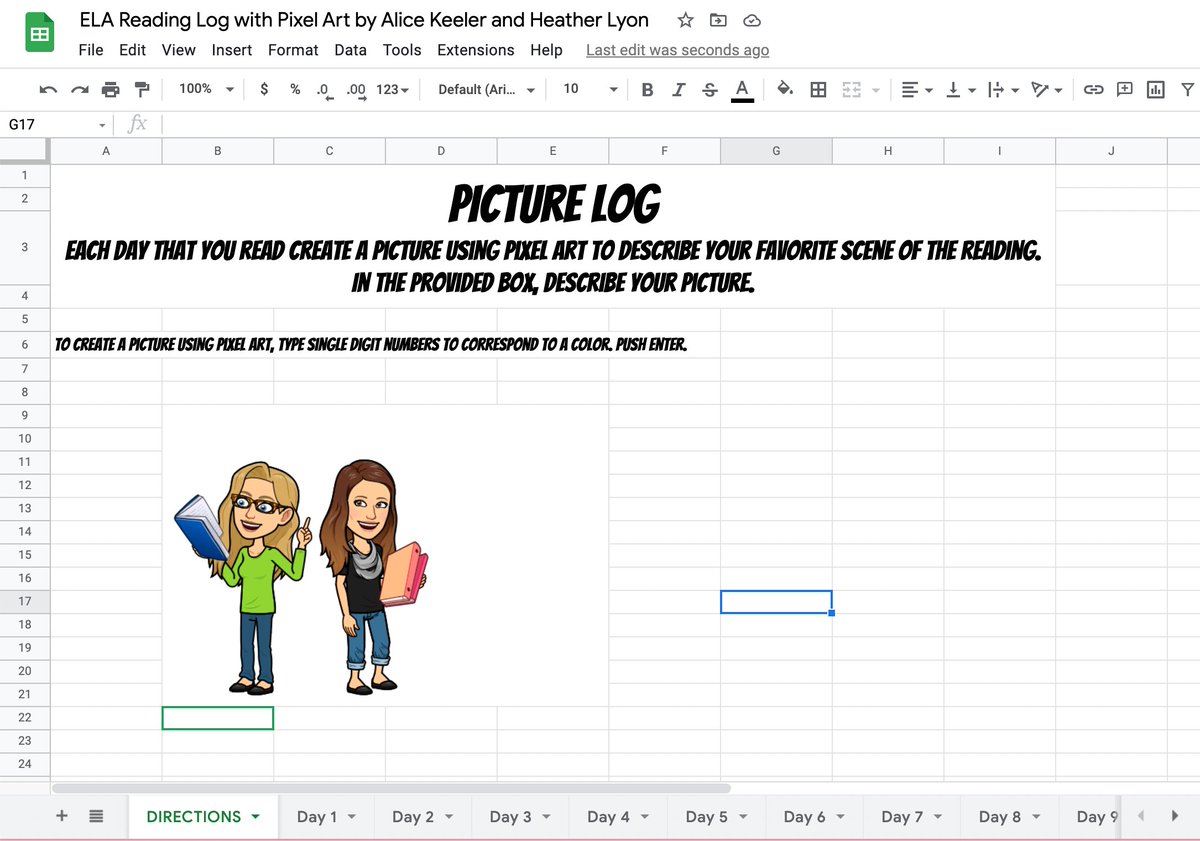Open the View menu
The image size is (1200, 841).
tap(178, 50)
